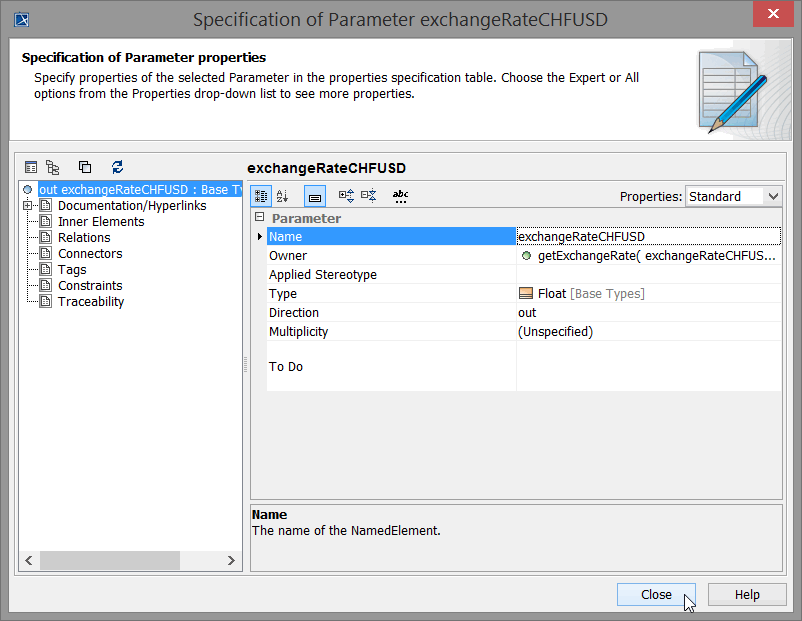Toggle the categorized view button

pyautogui.click(x=261, y=197)
